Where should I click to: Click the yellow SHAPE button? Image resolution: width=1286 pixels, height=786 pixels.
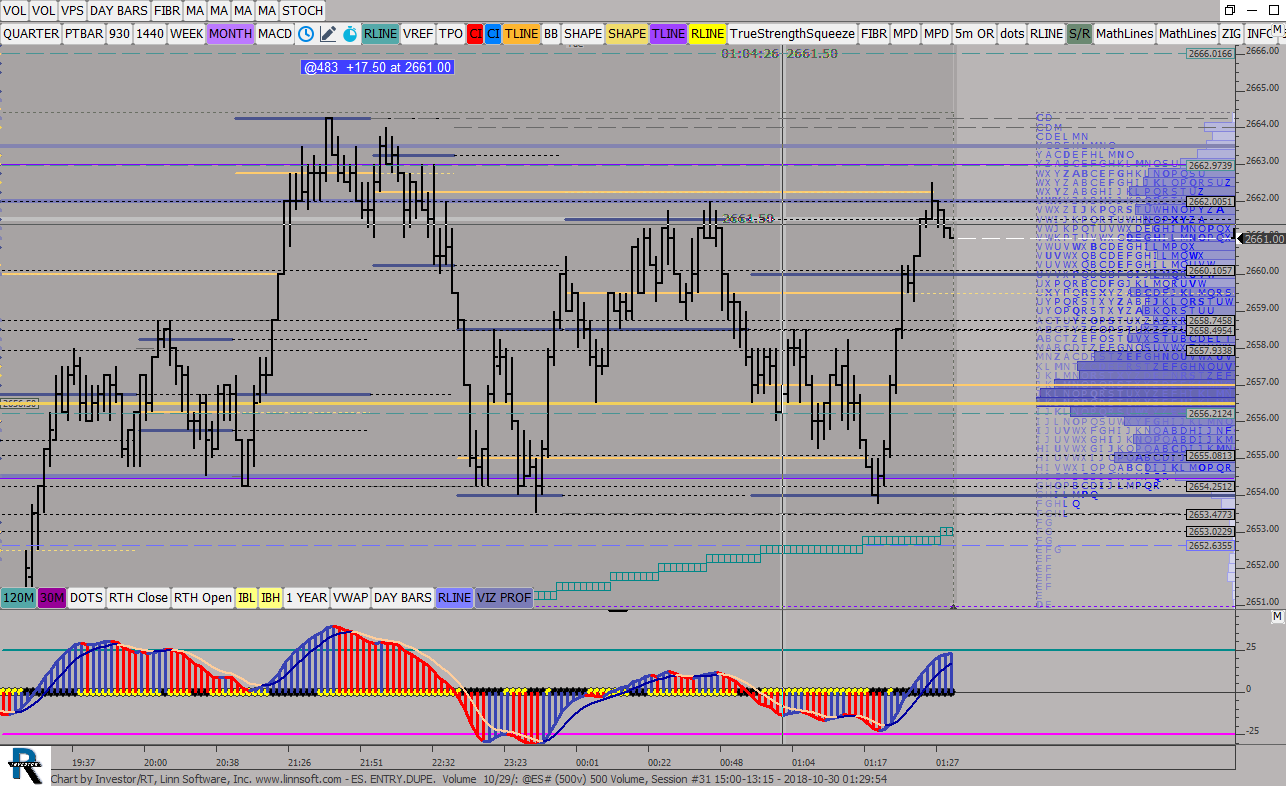click(x=627, y=33)
